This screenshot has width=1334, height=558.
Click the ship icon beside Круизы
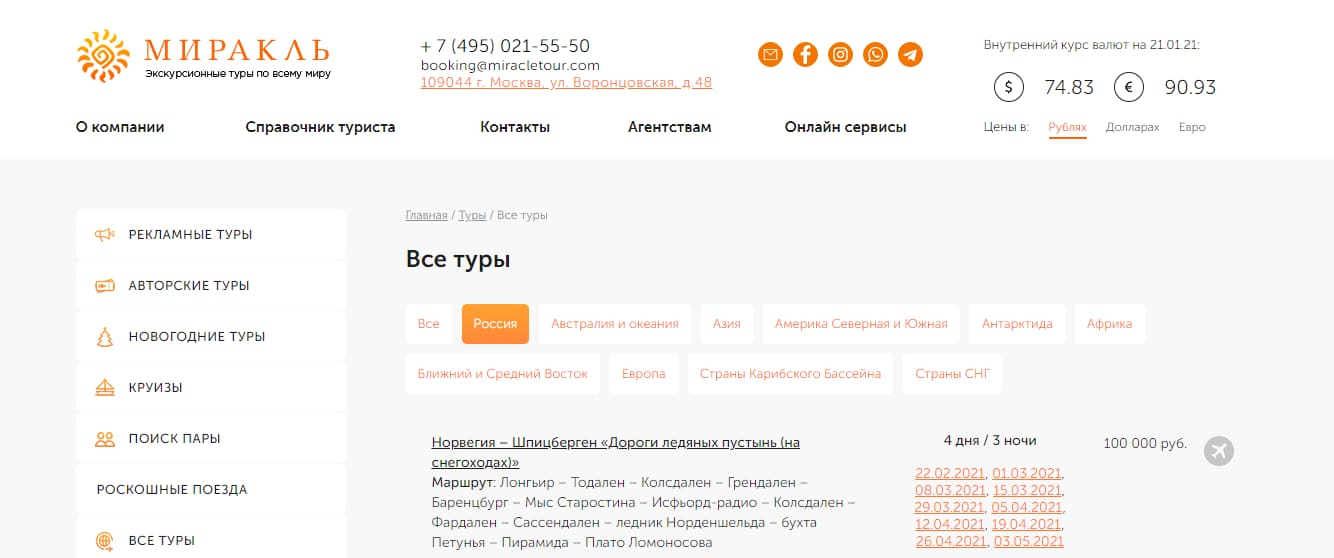pyautogui.click(x=105, y=388)
